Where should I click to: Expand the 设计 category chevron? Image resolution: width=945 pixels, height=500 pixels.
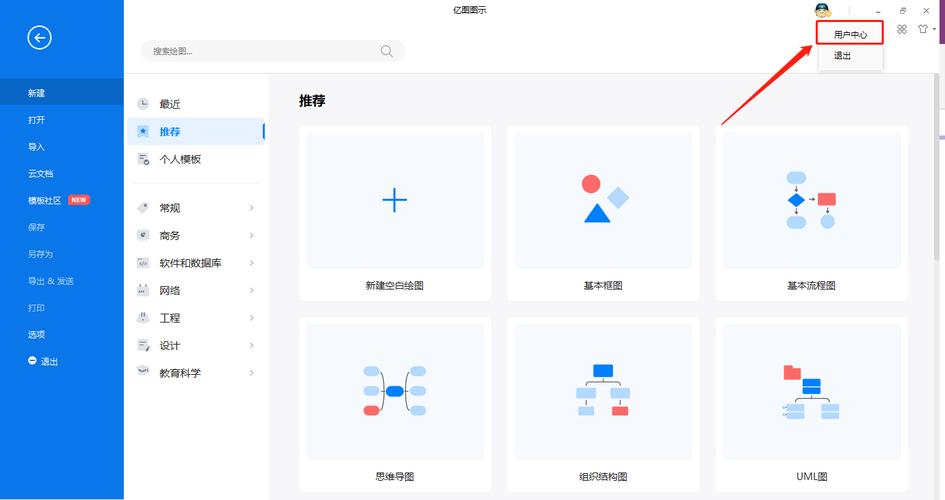point(251,345)
